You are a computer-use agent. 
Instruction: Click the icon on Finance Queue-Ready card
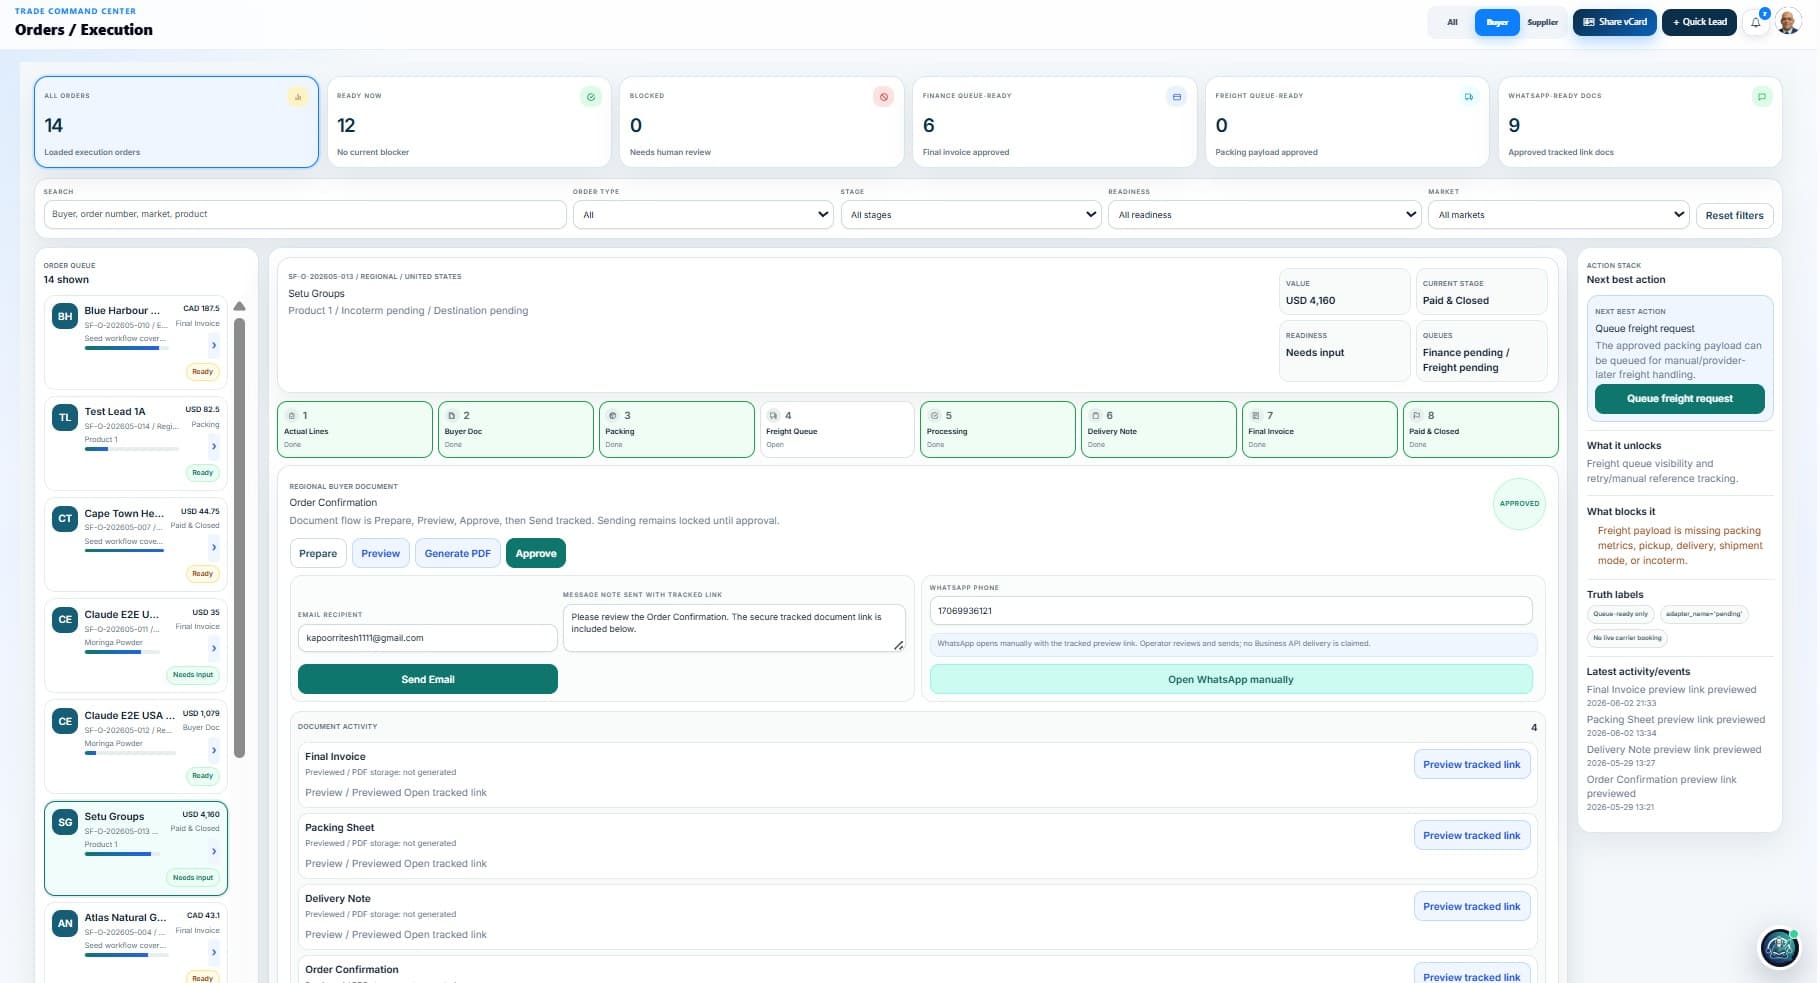(x=1177, y=97)
